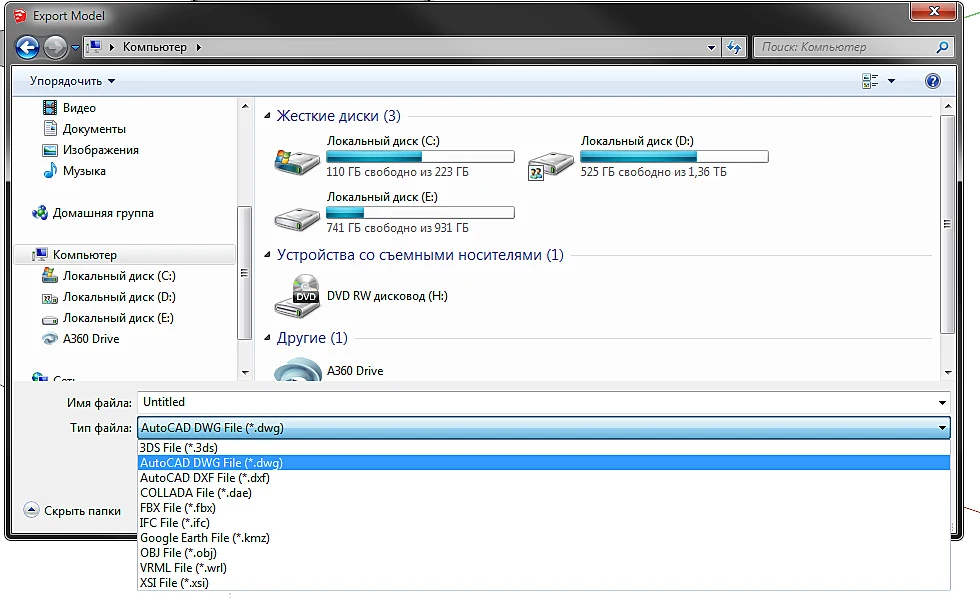Click the C: drive free space bar
980x598 pixels.
click(x=420, y=156)
